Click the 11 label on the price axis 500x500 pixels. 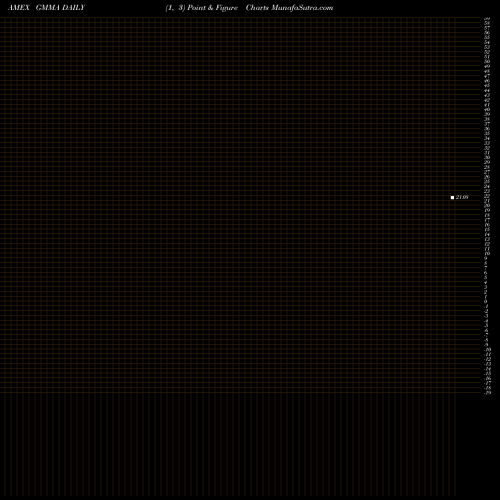487,249
